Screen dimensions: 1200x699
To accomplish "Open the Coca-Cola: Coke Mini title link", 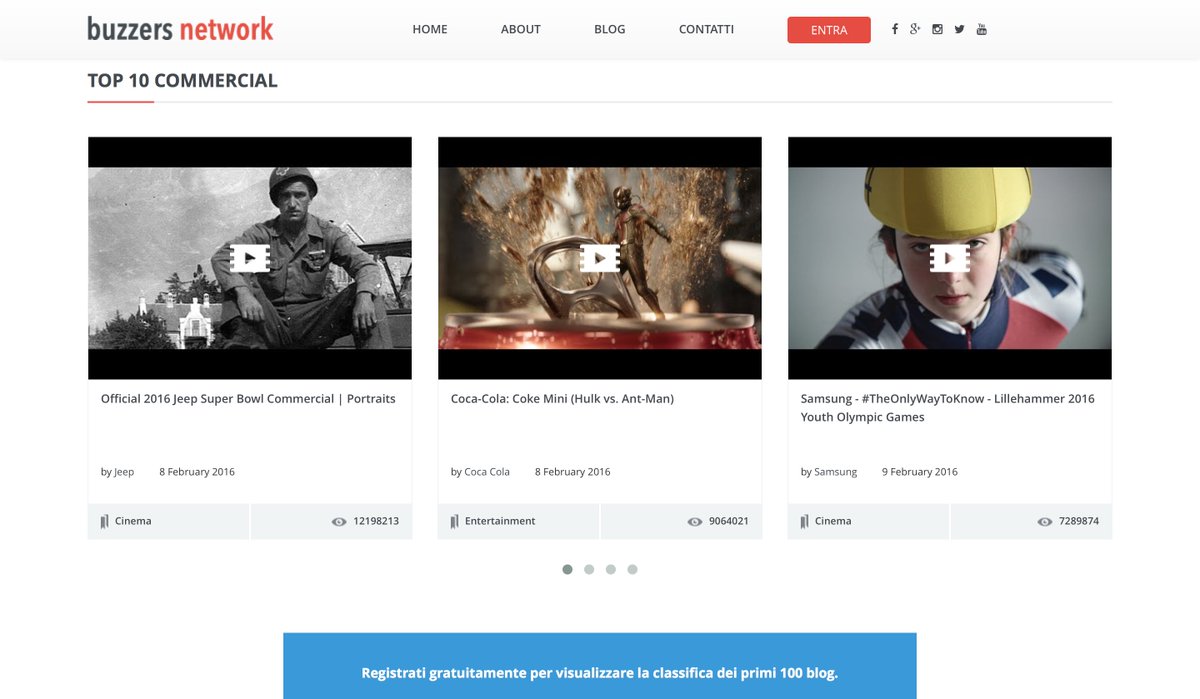I will pos(562,398).
